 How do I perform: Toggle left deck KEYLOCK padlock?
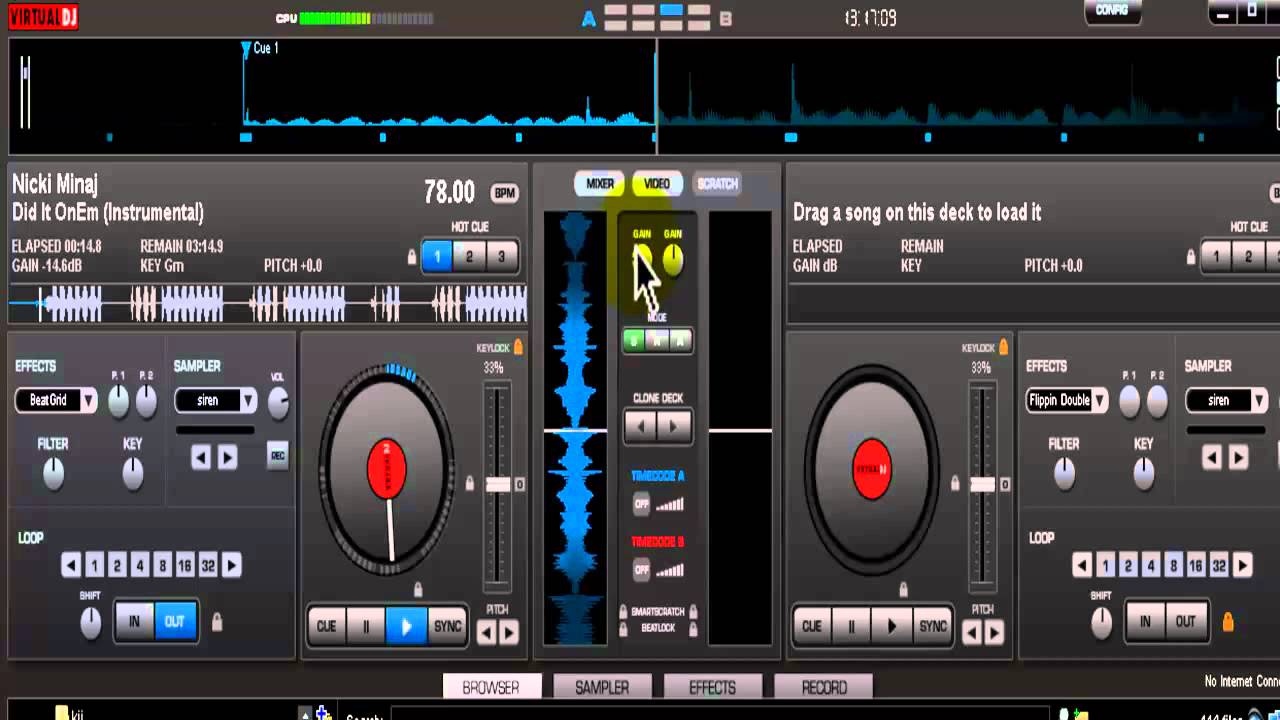pyautogui.click(x=518, y=348)
